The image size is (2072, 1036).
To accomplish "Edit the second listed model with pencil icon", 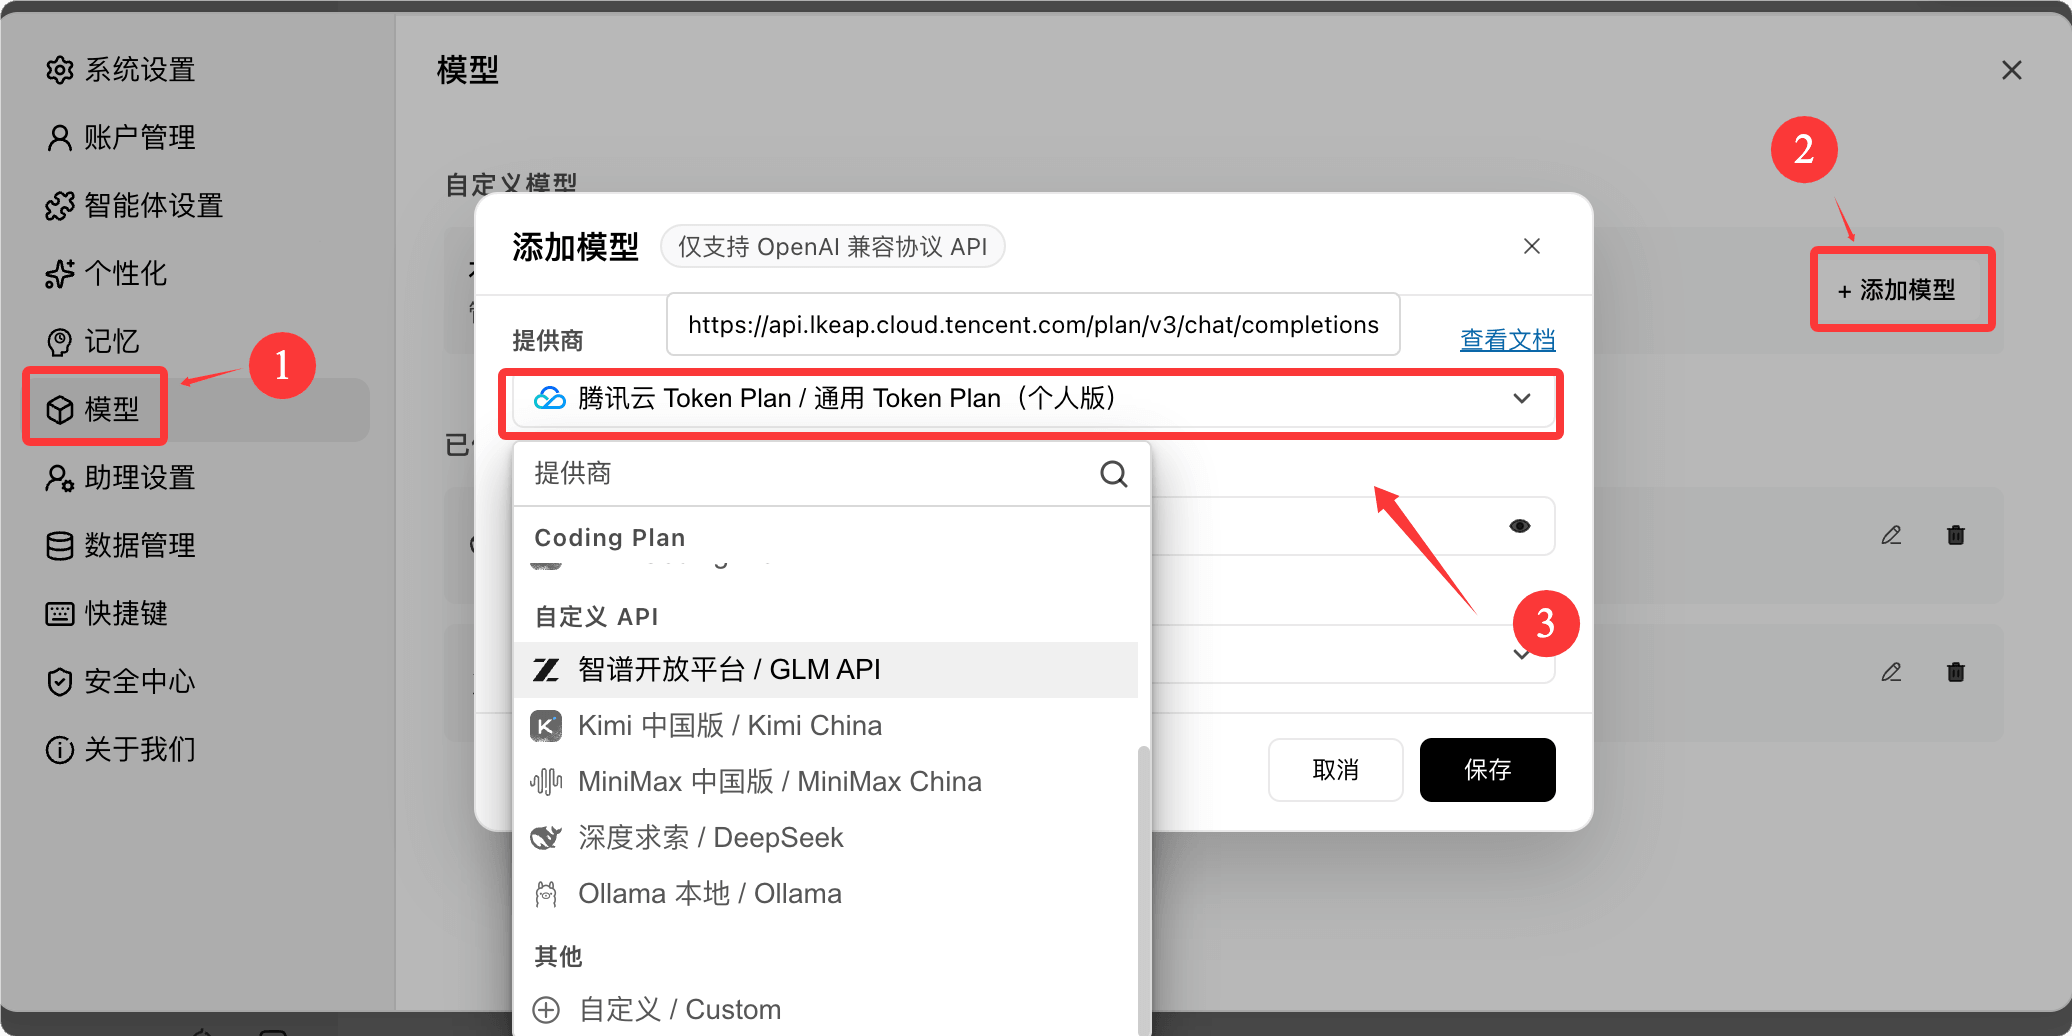I will (1891, 672).
